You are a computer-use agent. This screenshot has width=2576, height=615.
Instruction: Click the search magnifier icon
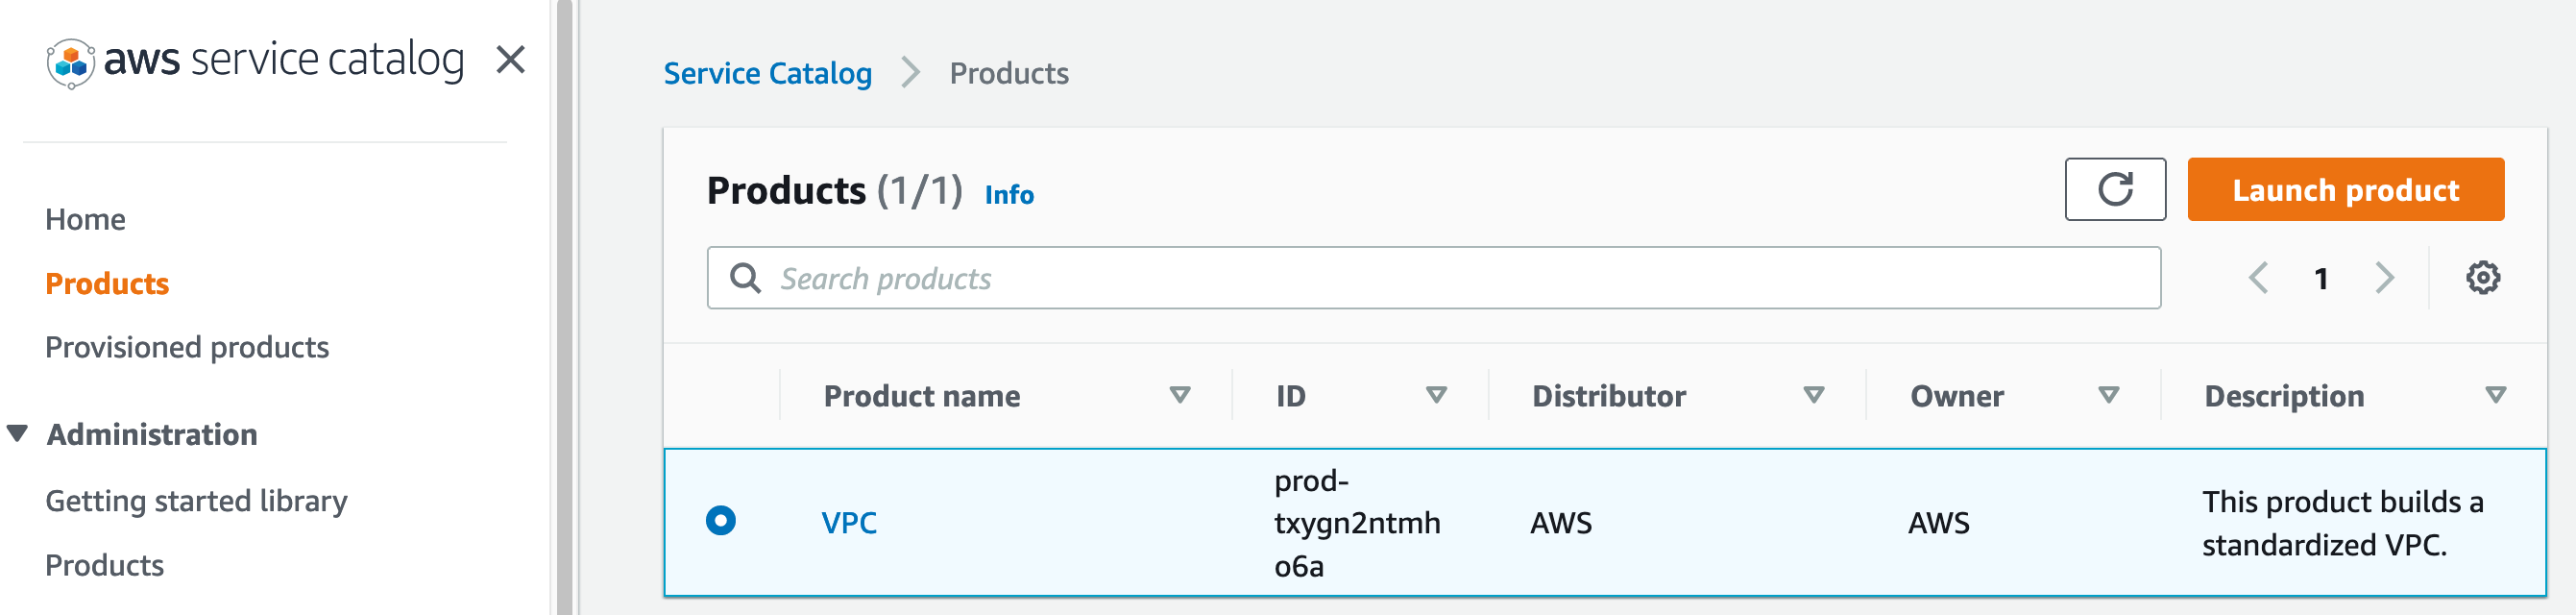pos(745,278)
